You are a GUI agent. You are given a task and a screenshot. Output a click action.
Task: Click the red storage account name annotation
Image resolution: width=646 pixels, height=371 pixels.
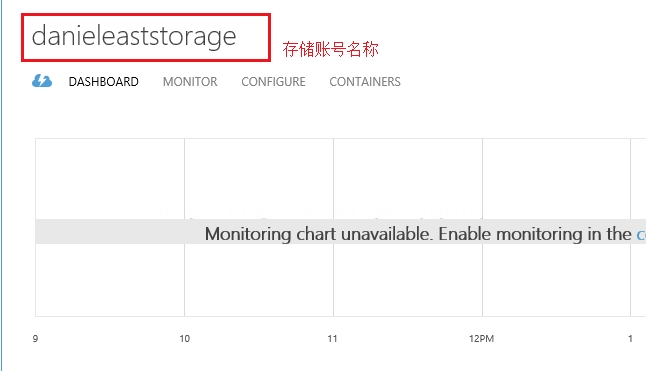pyautogui.click(x=330, y=49)
